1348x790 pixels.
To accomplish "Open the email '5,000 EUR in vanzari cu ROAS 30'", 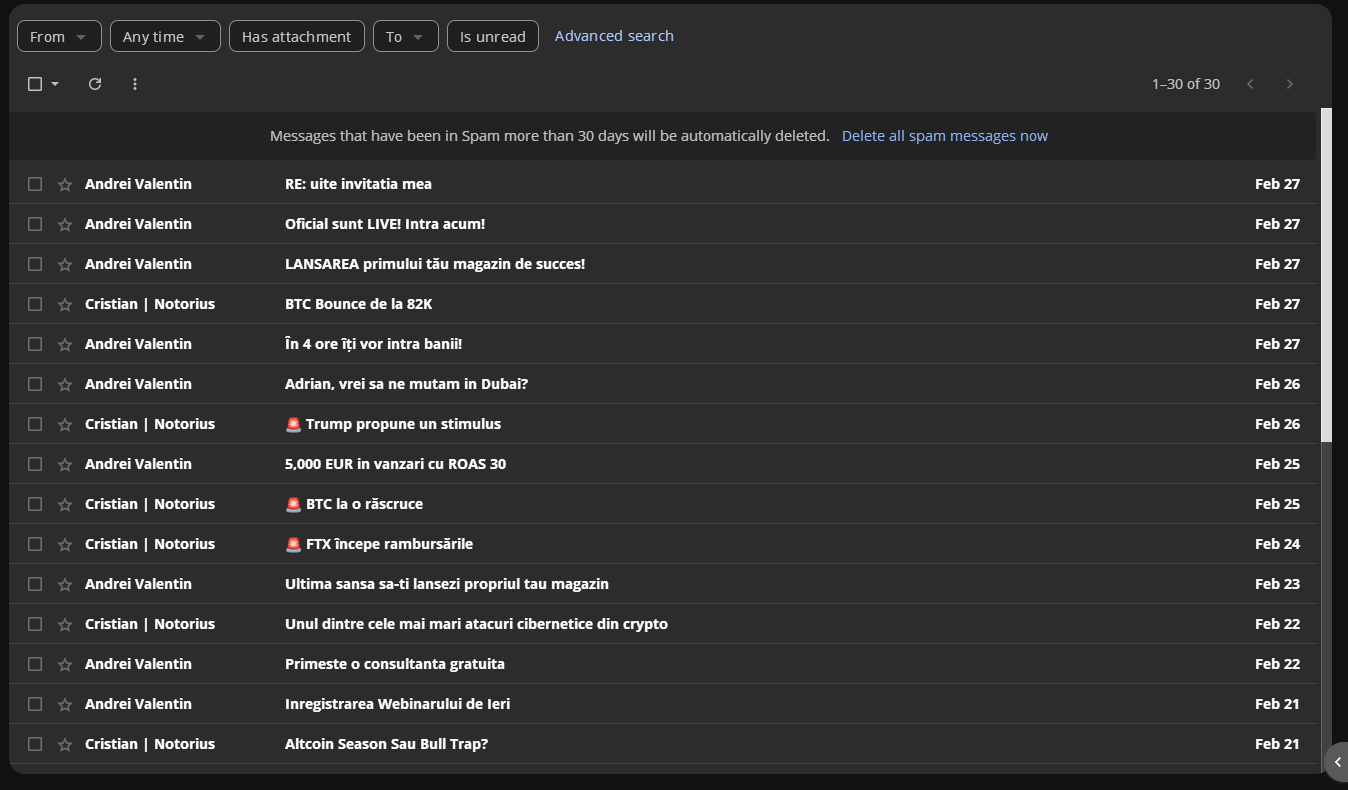I will tap(395, 464).
